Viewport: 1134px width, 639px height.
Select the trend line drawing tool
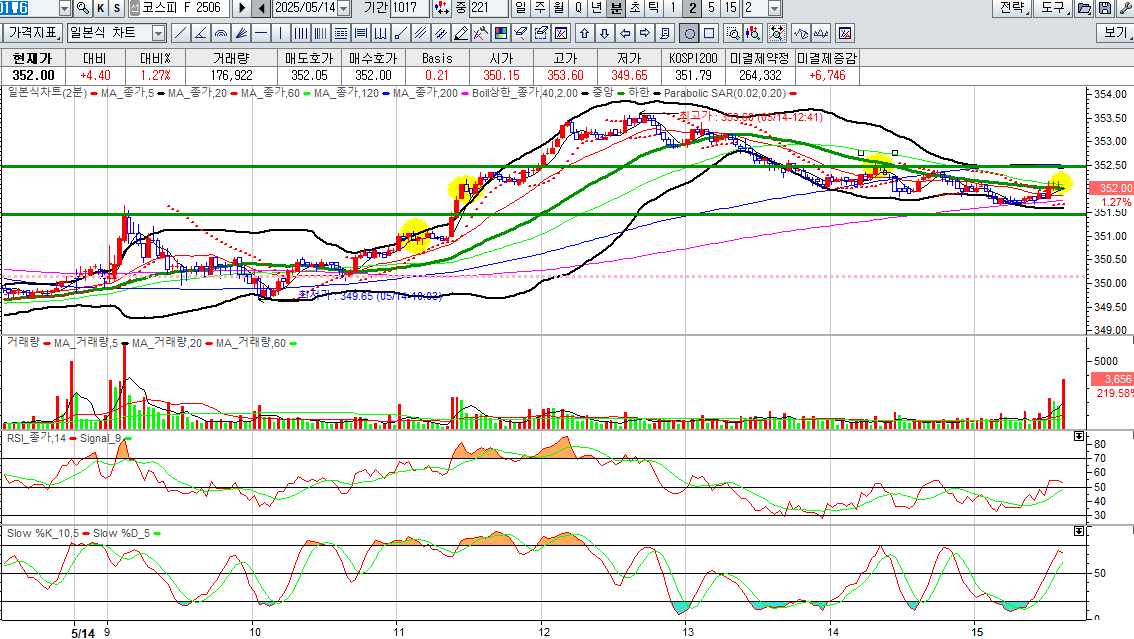coord(181,33)
